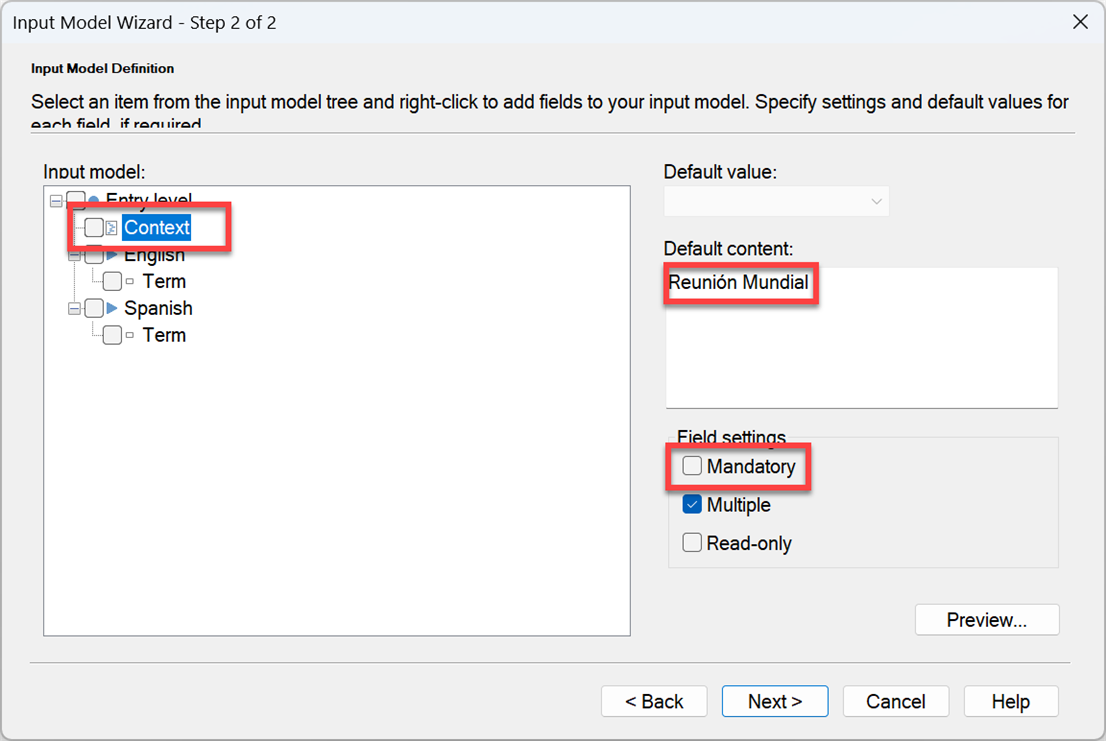The width and height of the screenshot is (1106, 741).
Task: Collapse the Entry level tree node
Action: tap(56, 202)
